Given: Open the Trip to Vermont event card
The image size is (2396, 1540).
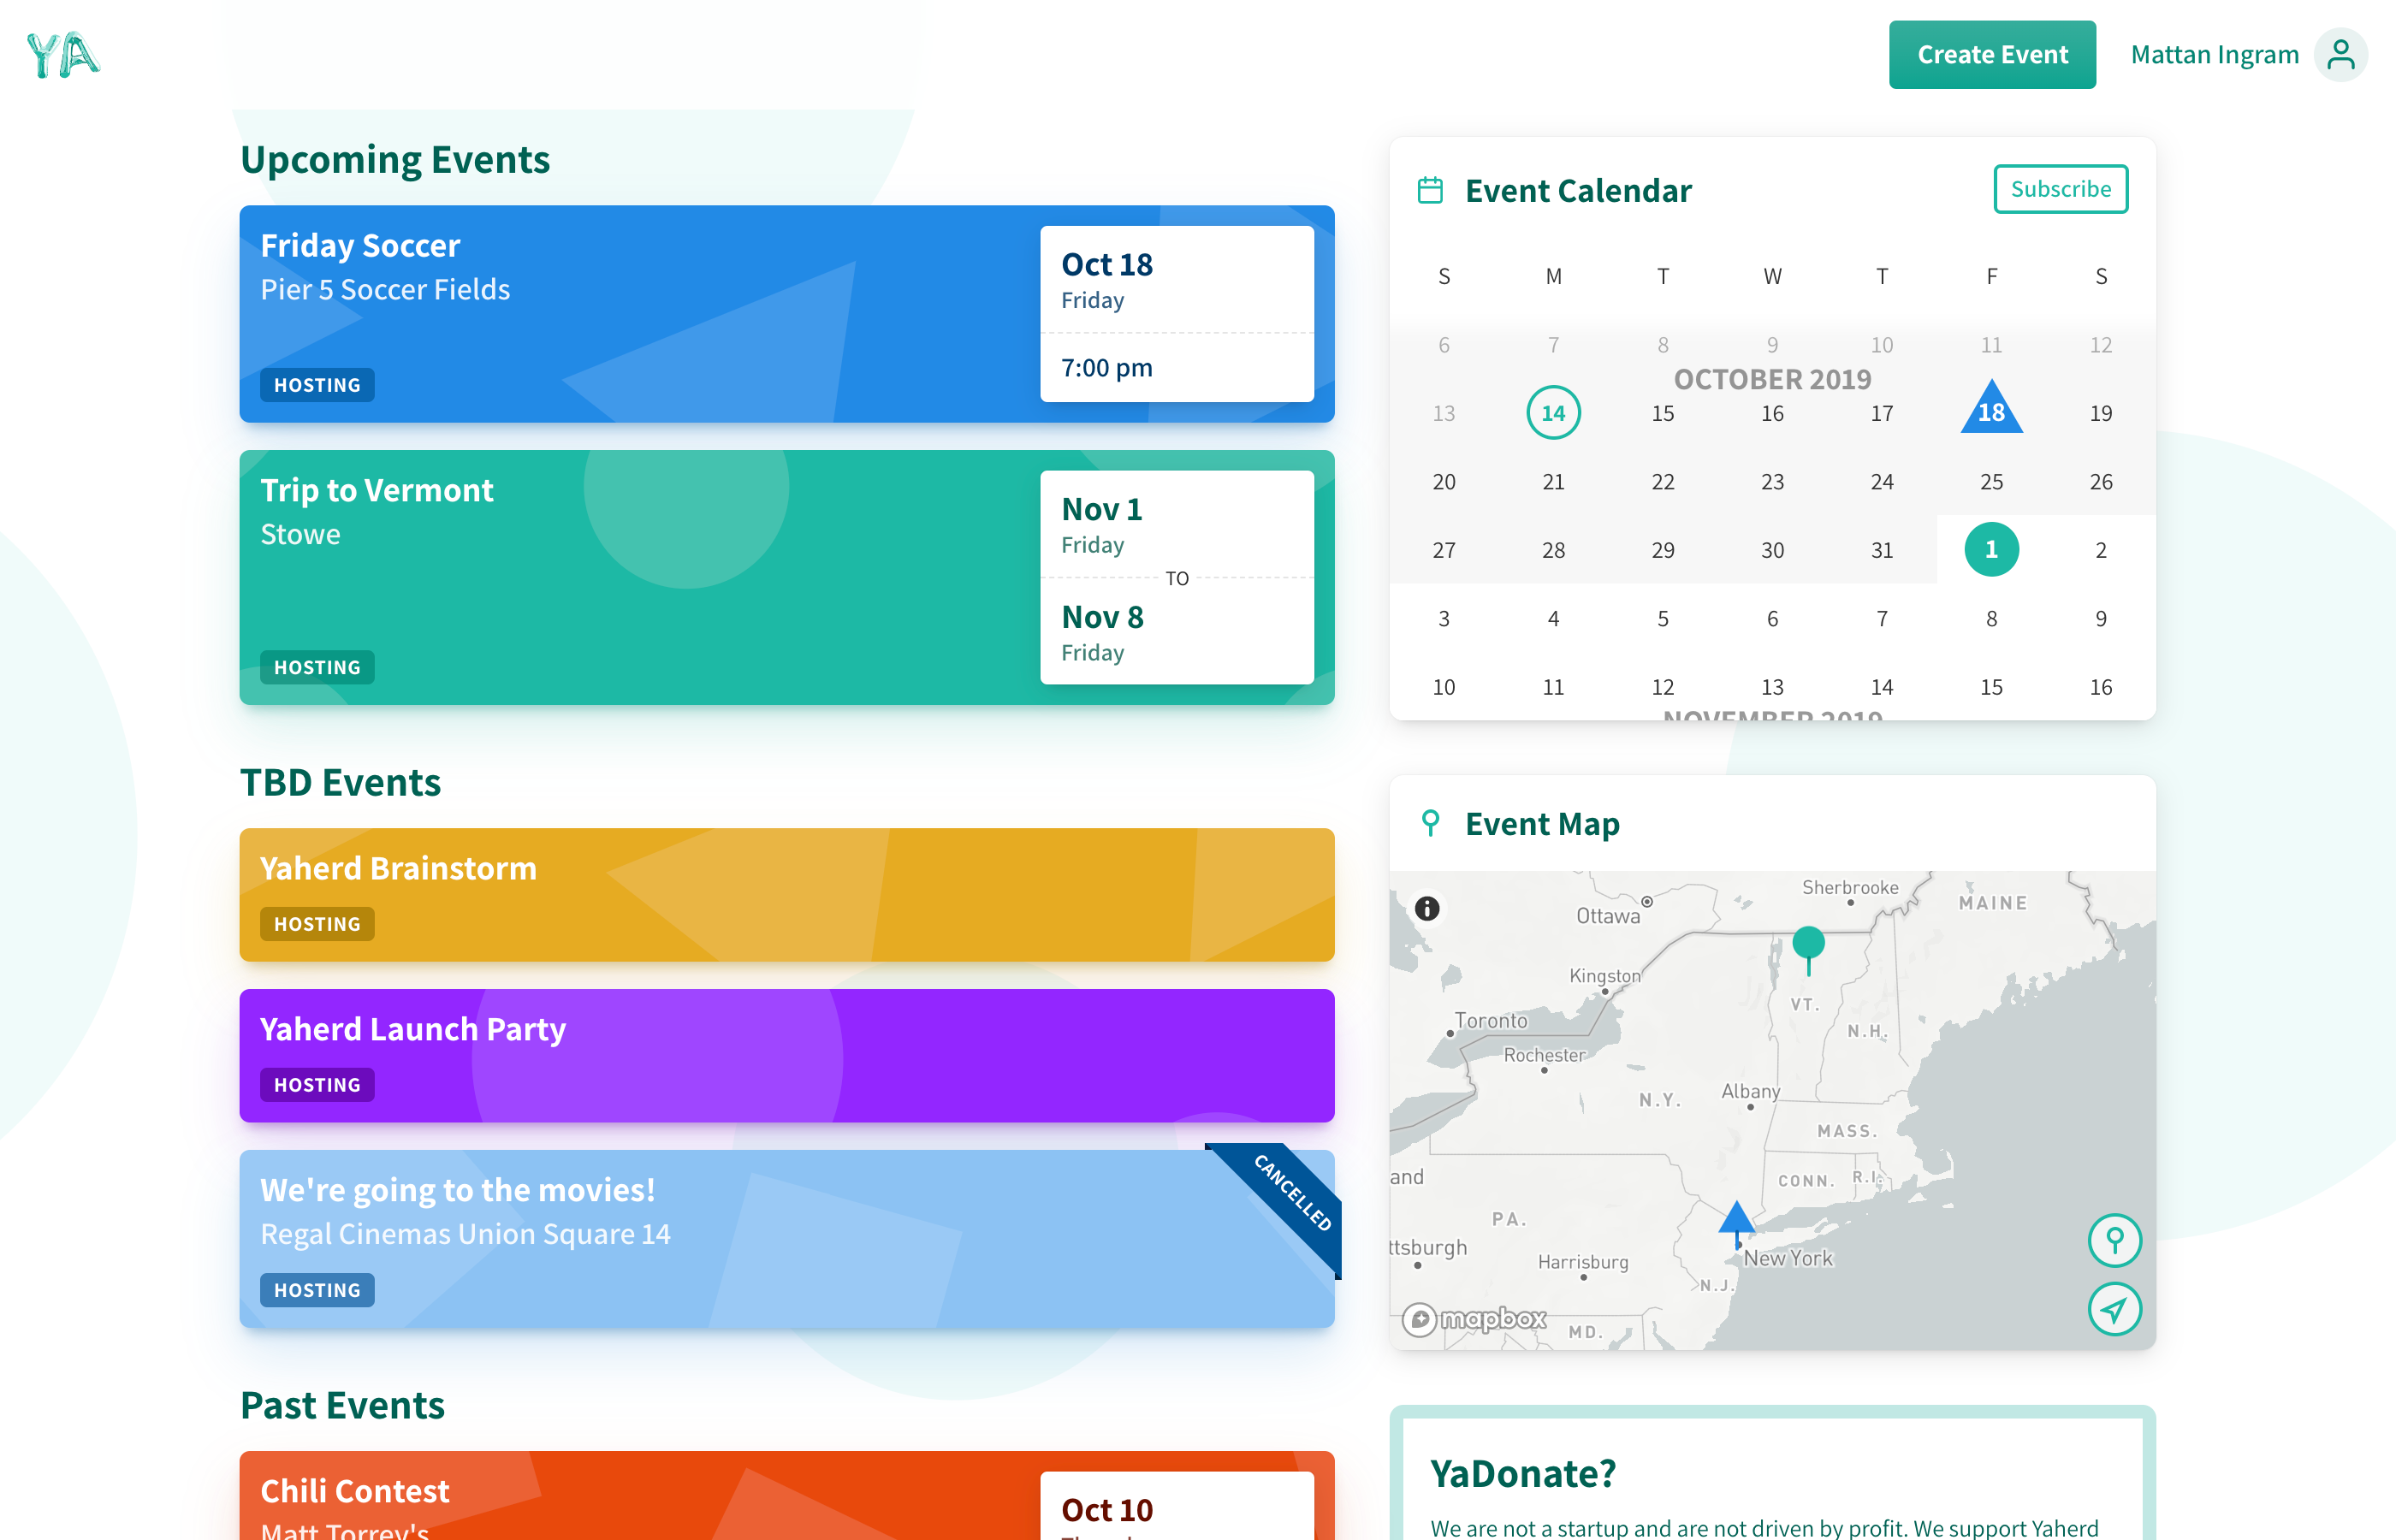Looking at the screenshot, I should click(640, 577).
